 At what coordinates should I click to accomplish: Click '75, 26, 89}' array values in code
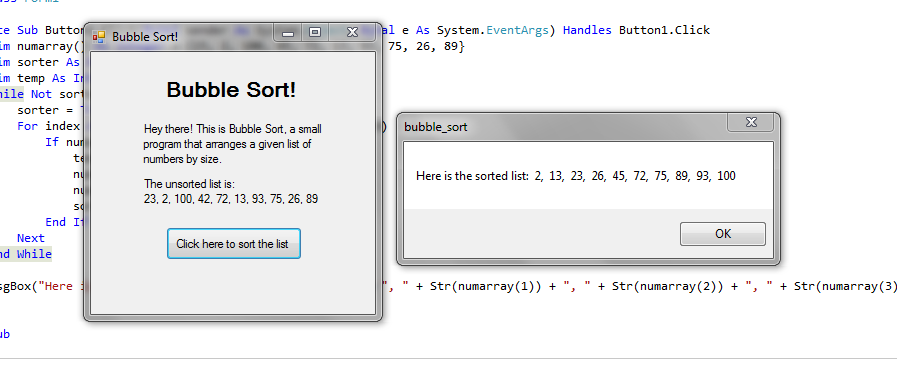[427, 46]
